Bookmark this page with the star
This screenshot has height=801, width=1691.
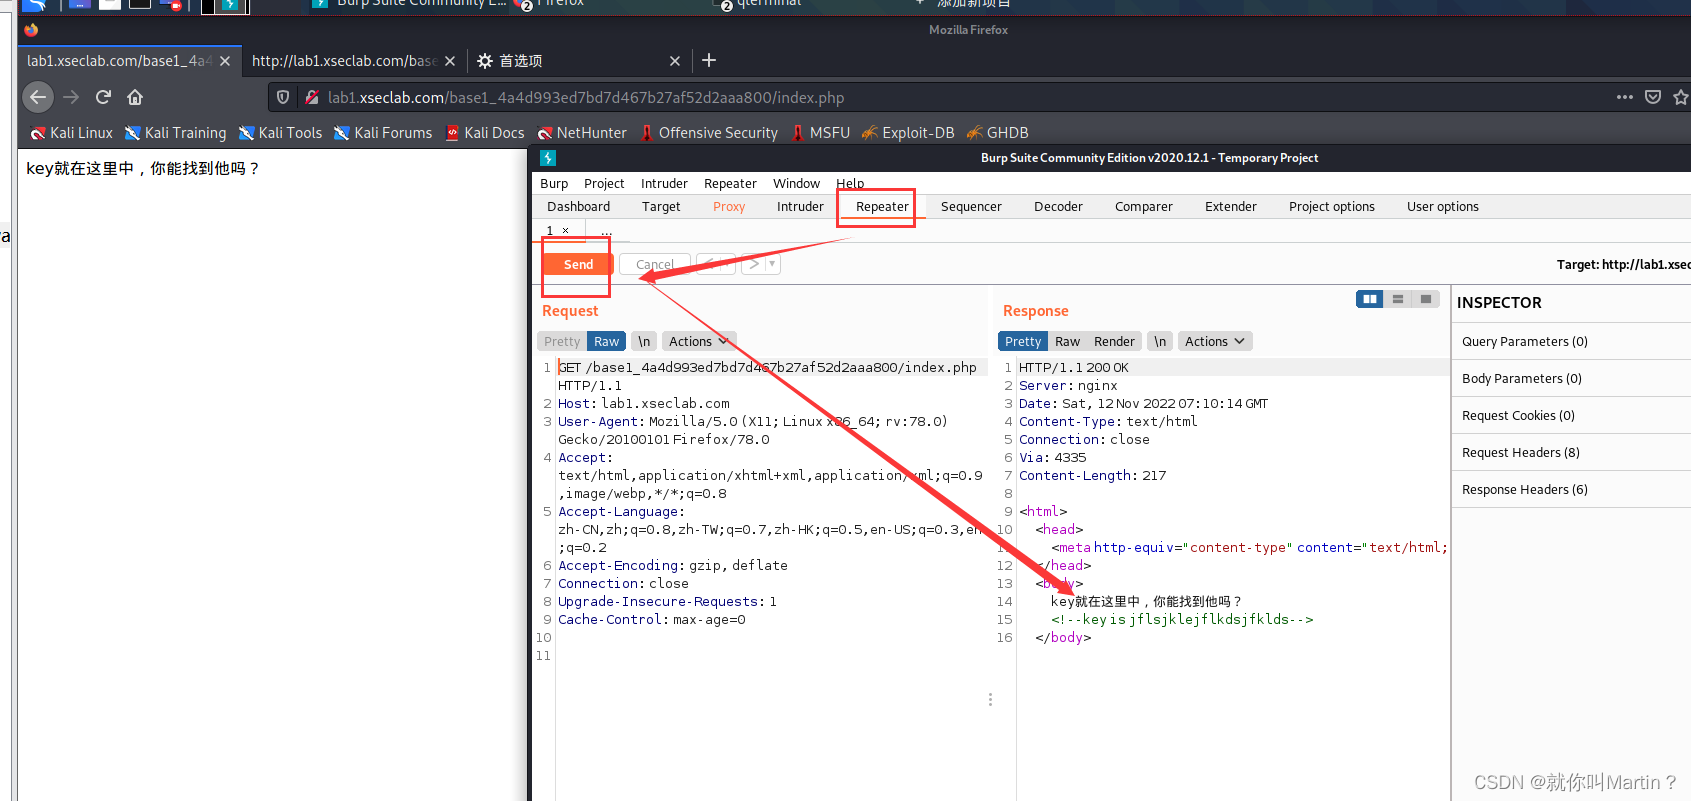[x=1681, y=97]
